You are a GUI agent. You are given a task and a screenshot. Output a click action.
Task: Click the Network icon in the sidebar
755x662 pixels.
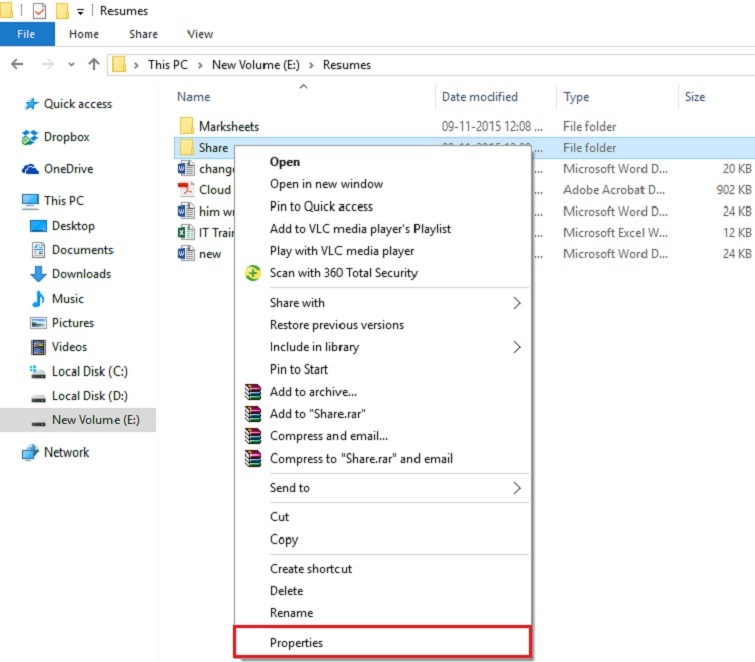(x=30, y=453)
